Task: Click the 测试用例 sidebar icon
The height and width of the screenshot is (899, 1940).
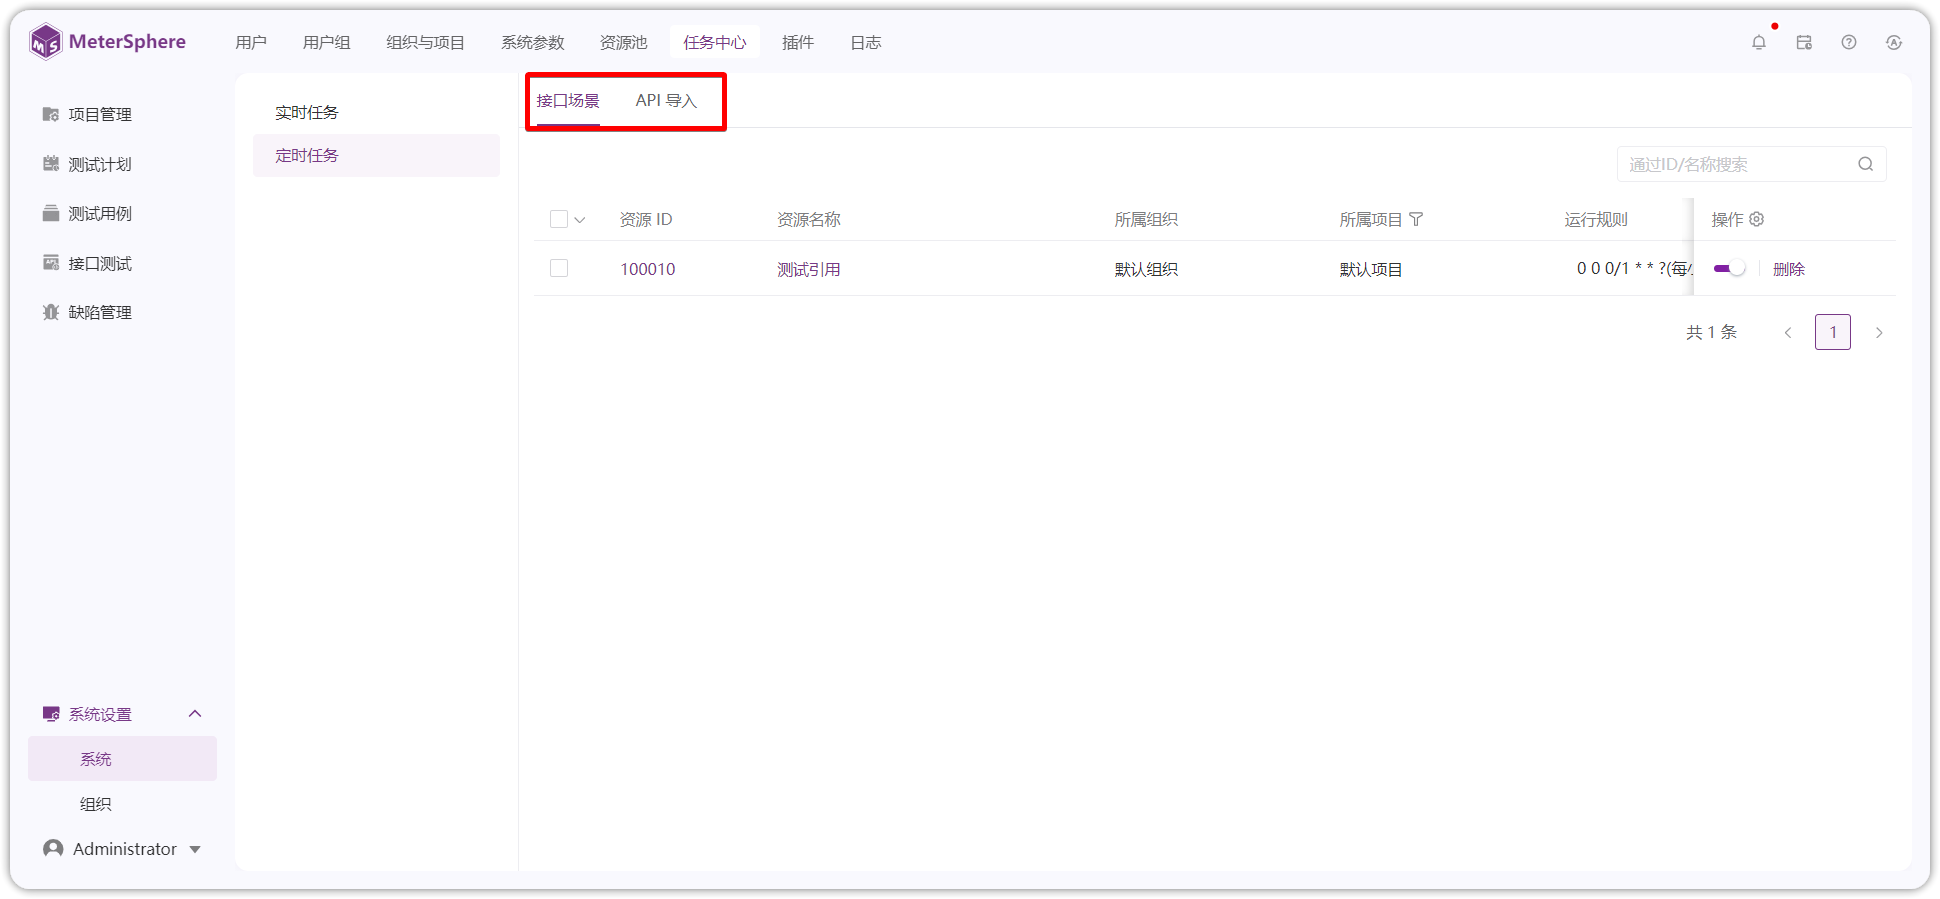Action: coord(51,213)
